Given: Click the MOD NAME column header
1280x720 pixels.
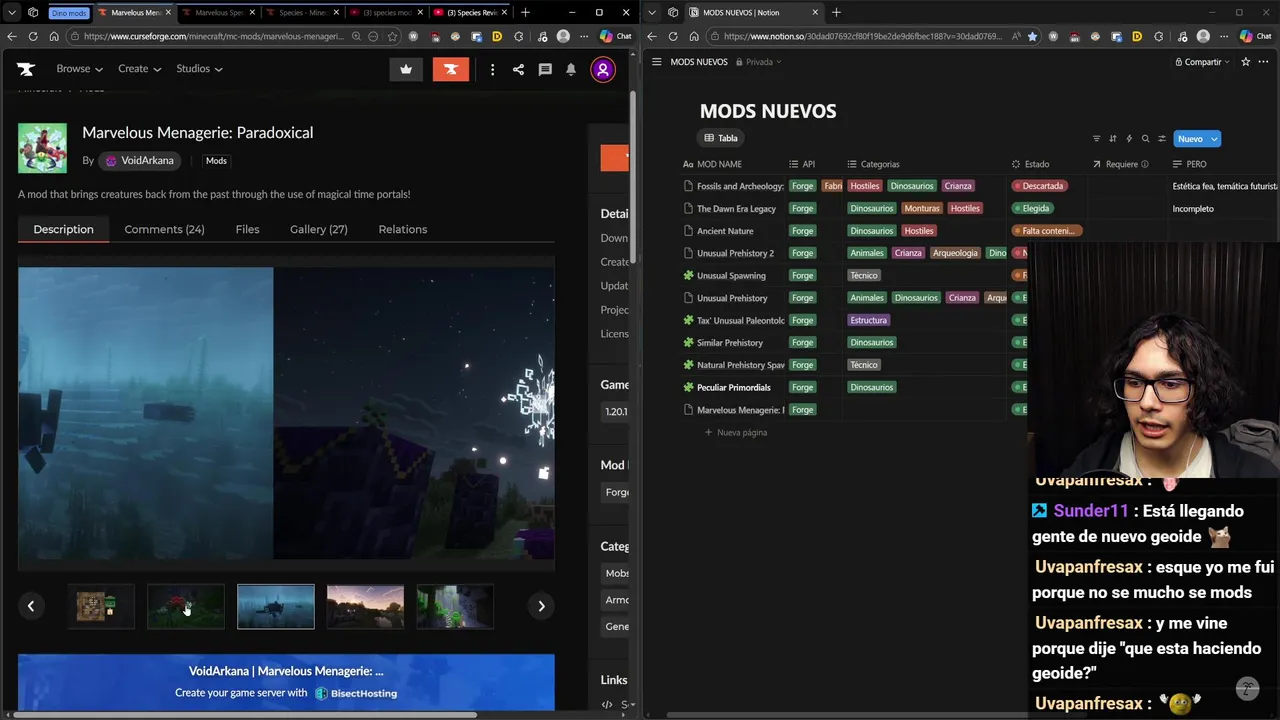Looking at the screenshot, I should click(713, 164).
